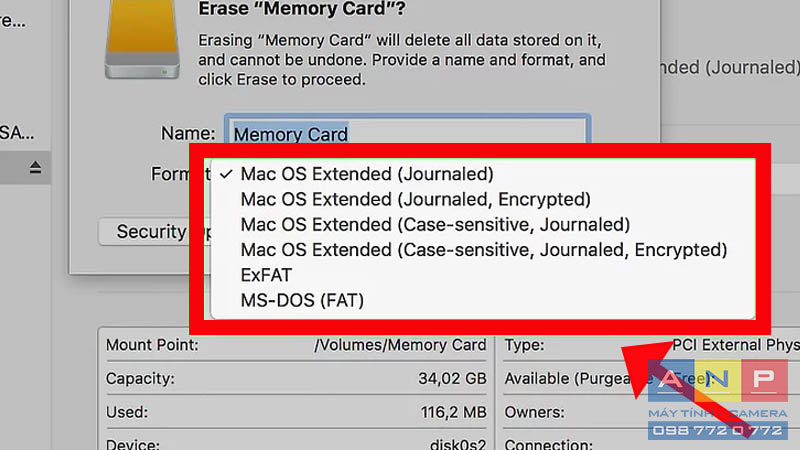Click the checkmark beside Mac OS Extended (Journaled)
Screen dimensions: 800x450
[x=226, y=174]
